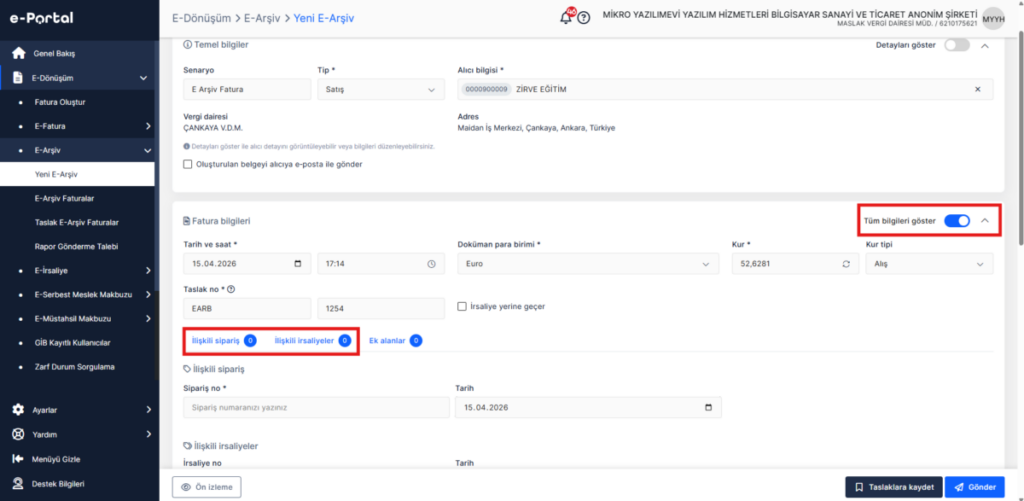Open the Kur tipi Alış dropdown
Screen dimensions: 1024x501
929,264
